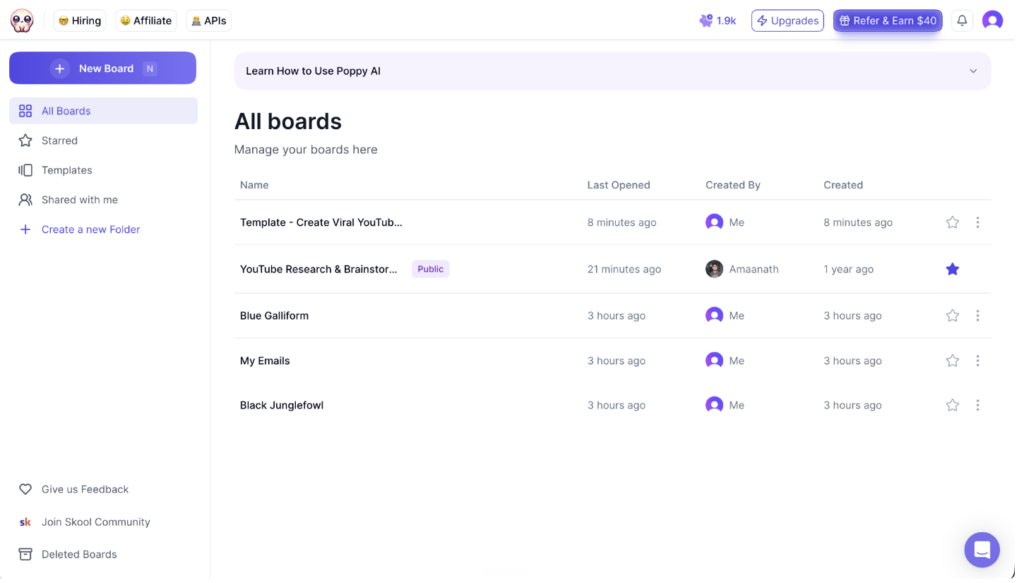This screenshot has width=1024, height=583.
Task: Click the Created By column header
Action: pyautogui.click(x=732, y=185)
